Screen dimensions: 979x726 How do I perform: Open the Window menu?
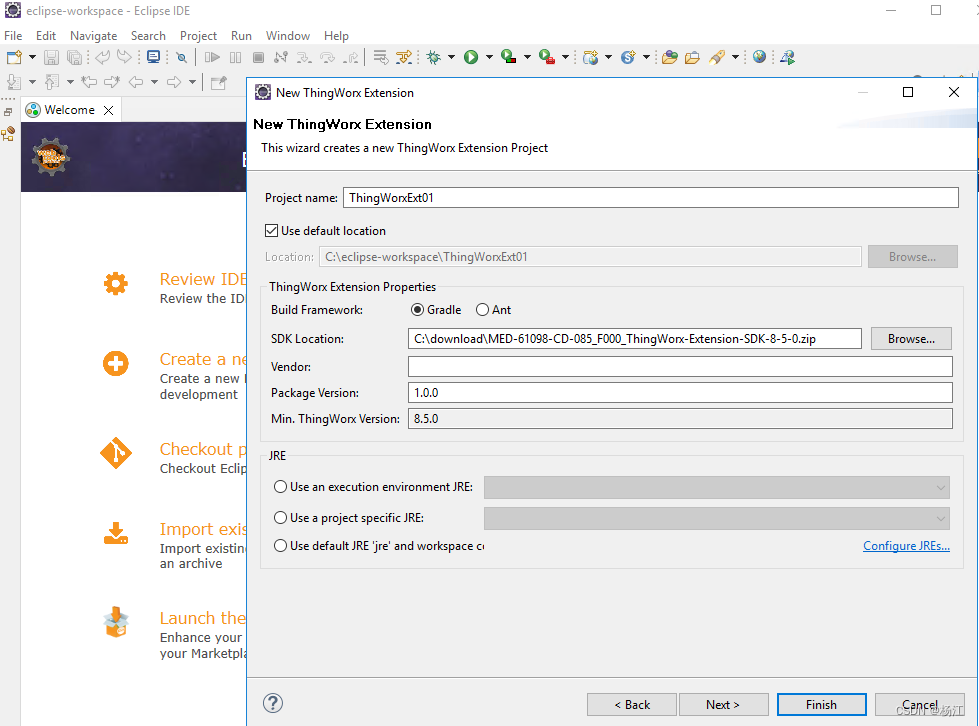(x=287, y=36)
